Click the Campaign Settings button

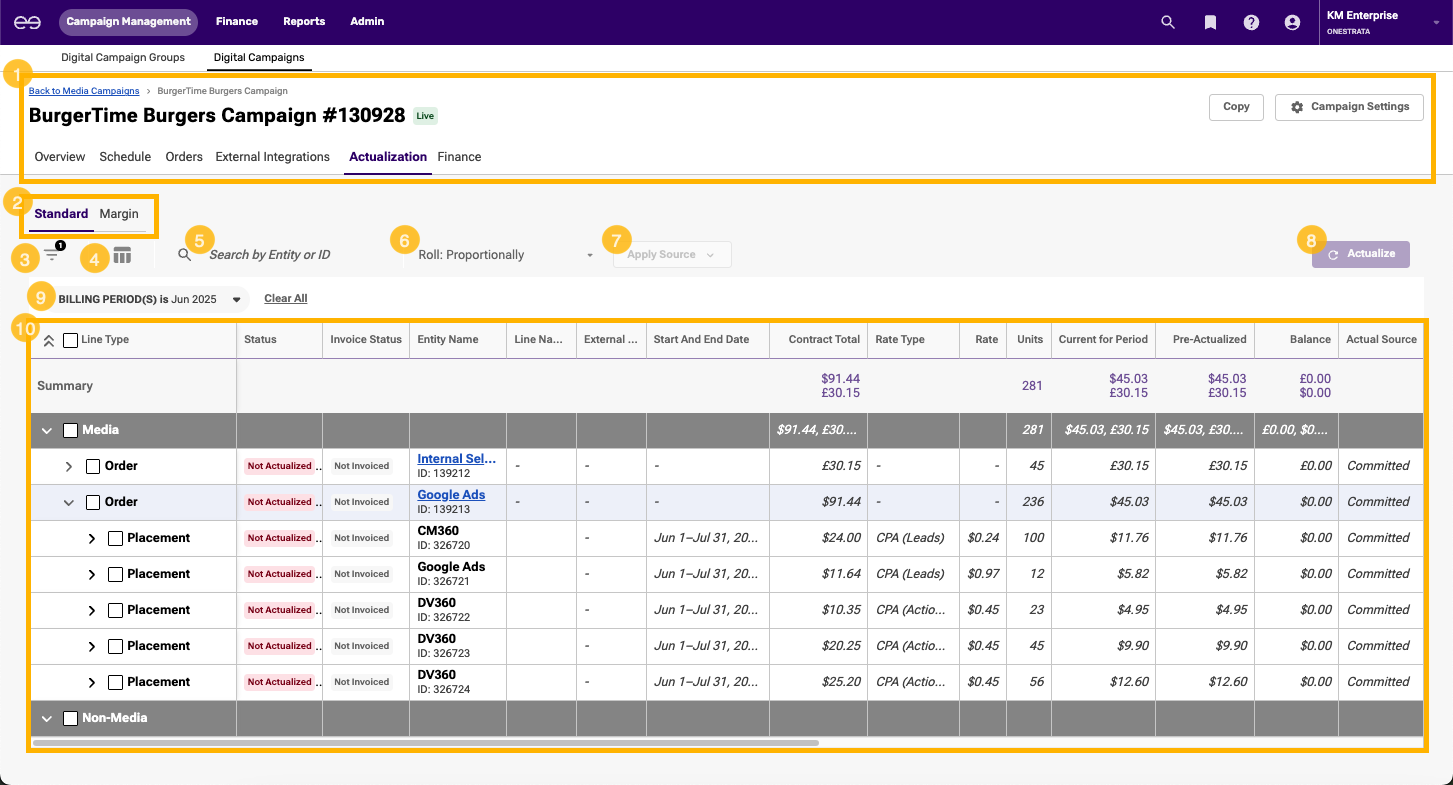coord(1349,107)
